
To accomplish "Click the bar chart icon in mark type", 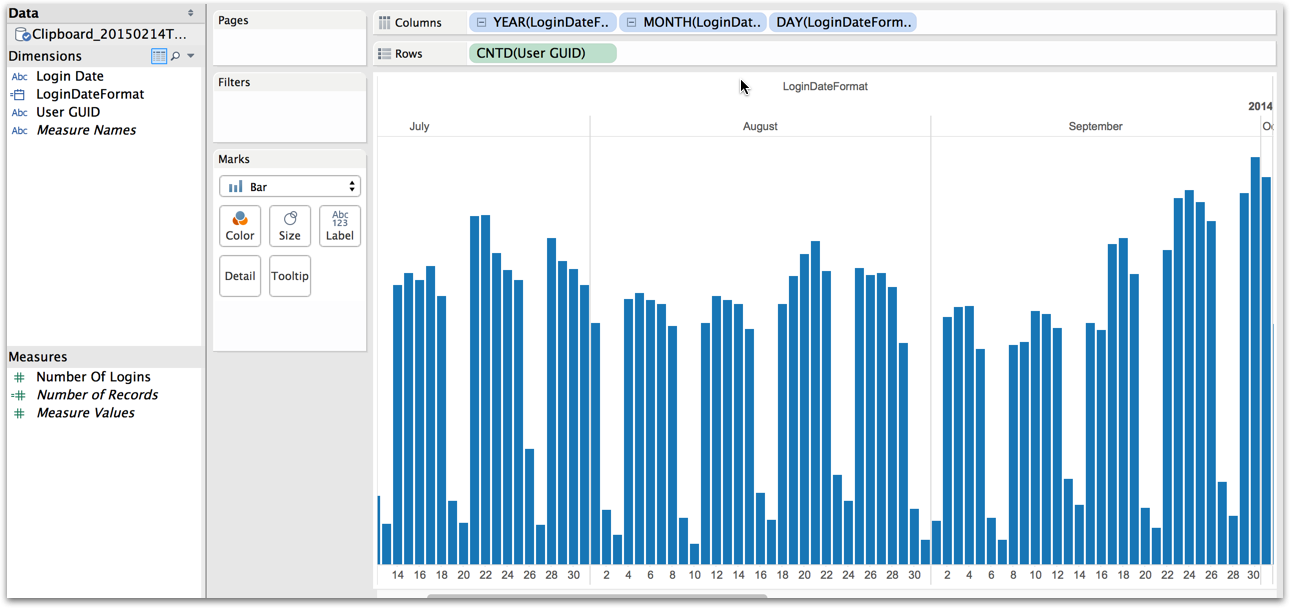I will (x=235, y=187).
